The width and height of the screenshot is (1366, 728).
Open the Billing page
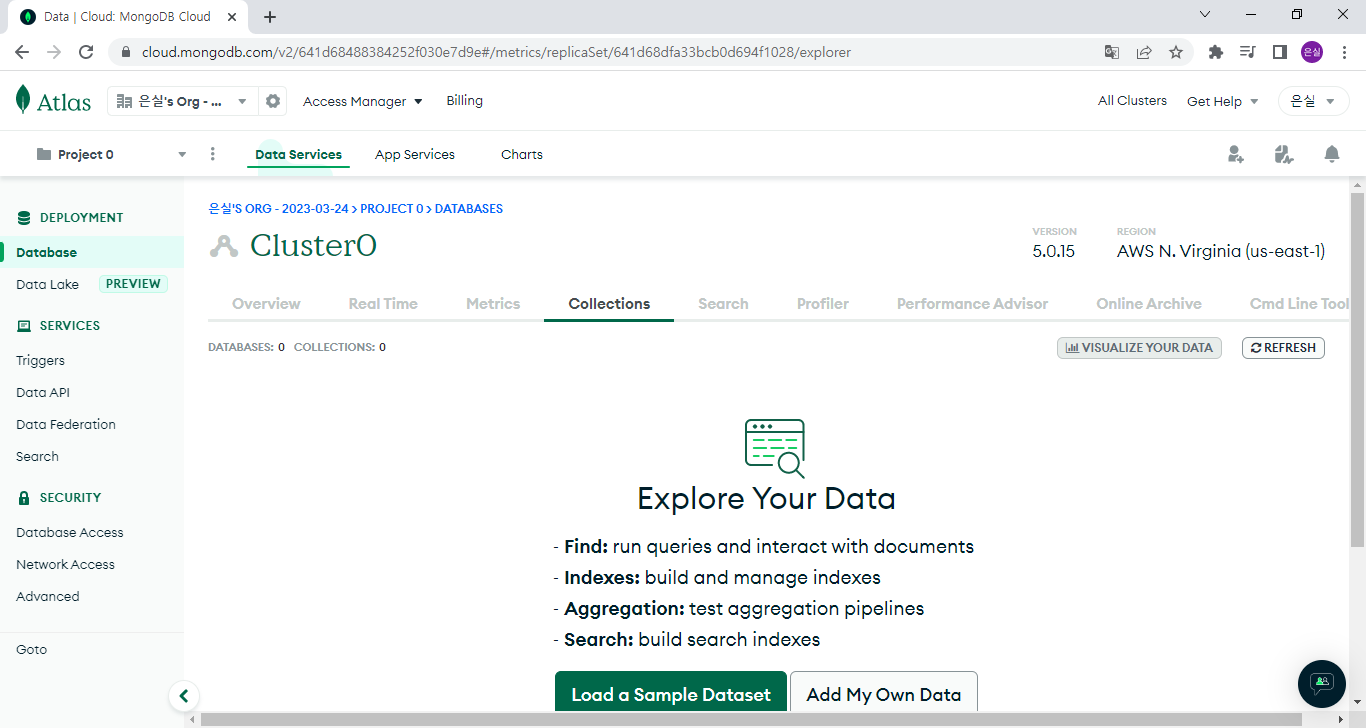pyautogui.click(x=464, y=100)
